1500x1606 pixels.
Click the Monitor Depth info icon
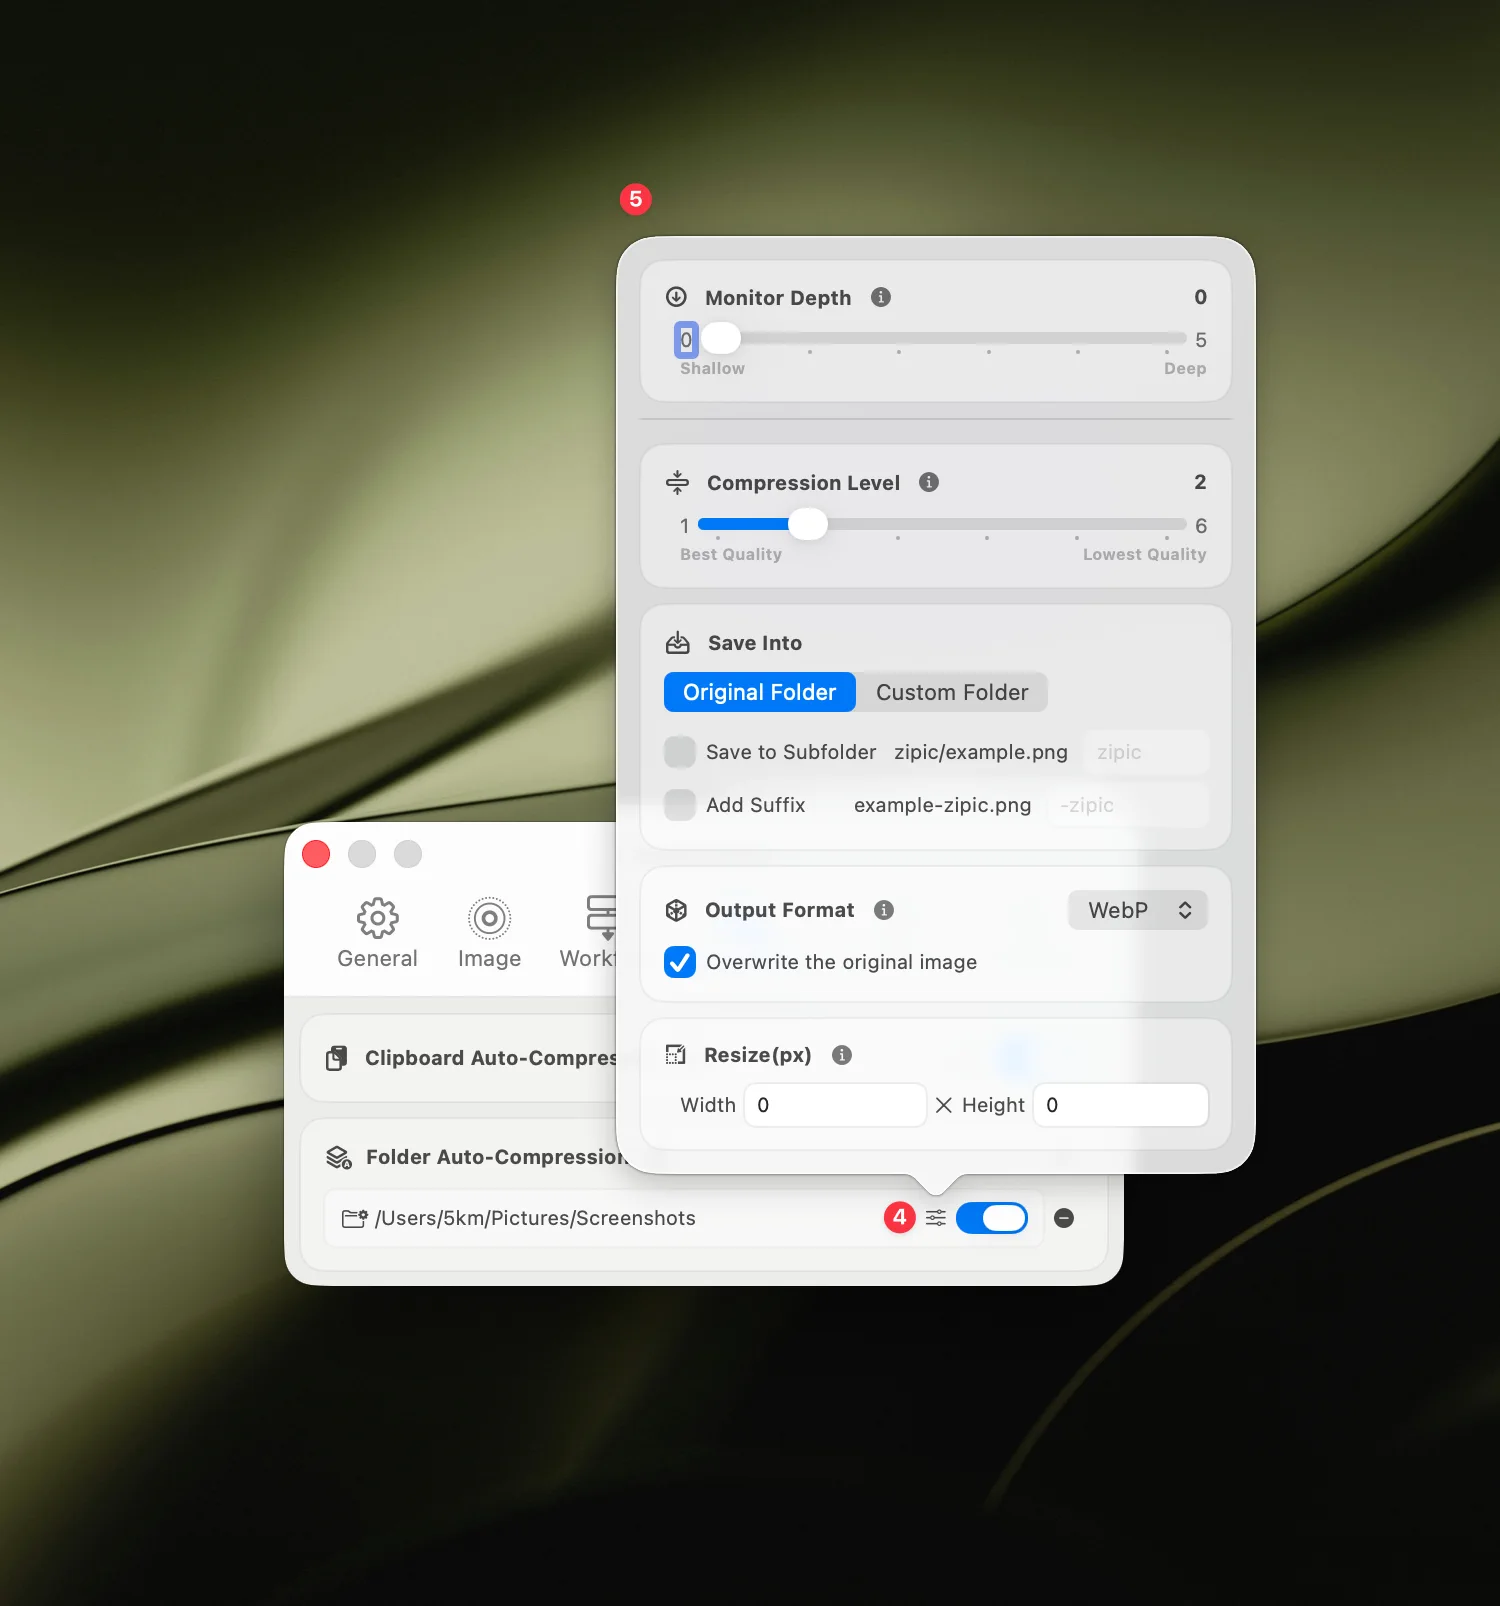point(880,297)
